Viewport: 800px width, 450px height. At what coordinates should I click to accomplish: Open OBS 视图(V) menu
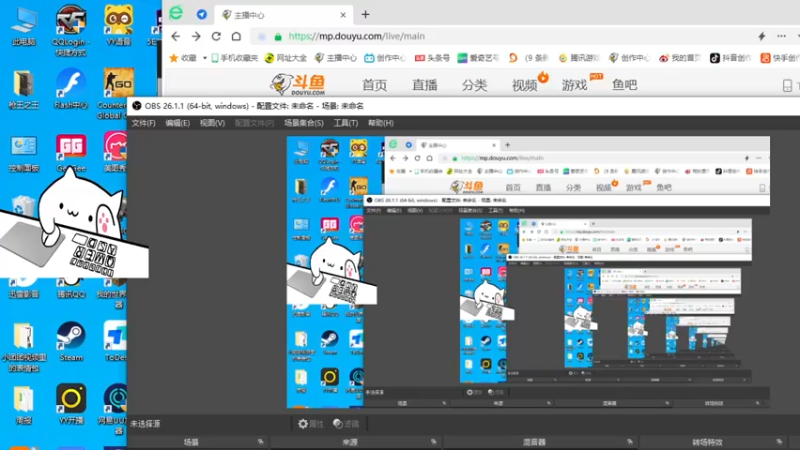click(x=212, y=123)
